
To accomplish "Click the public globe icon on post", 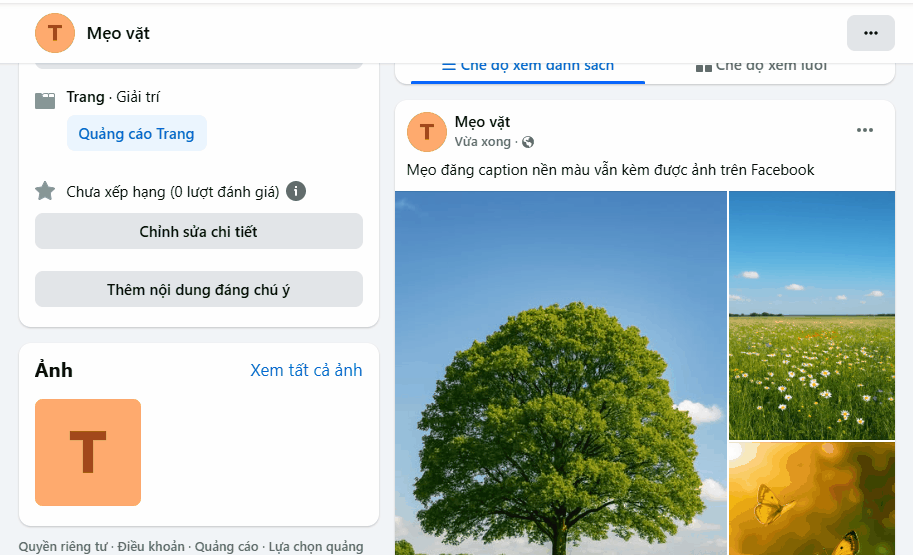I will click(x=528, y=142).
